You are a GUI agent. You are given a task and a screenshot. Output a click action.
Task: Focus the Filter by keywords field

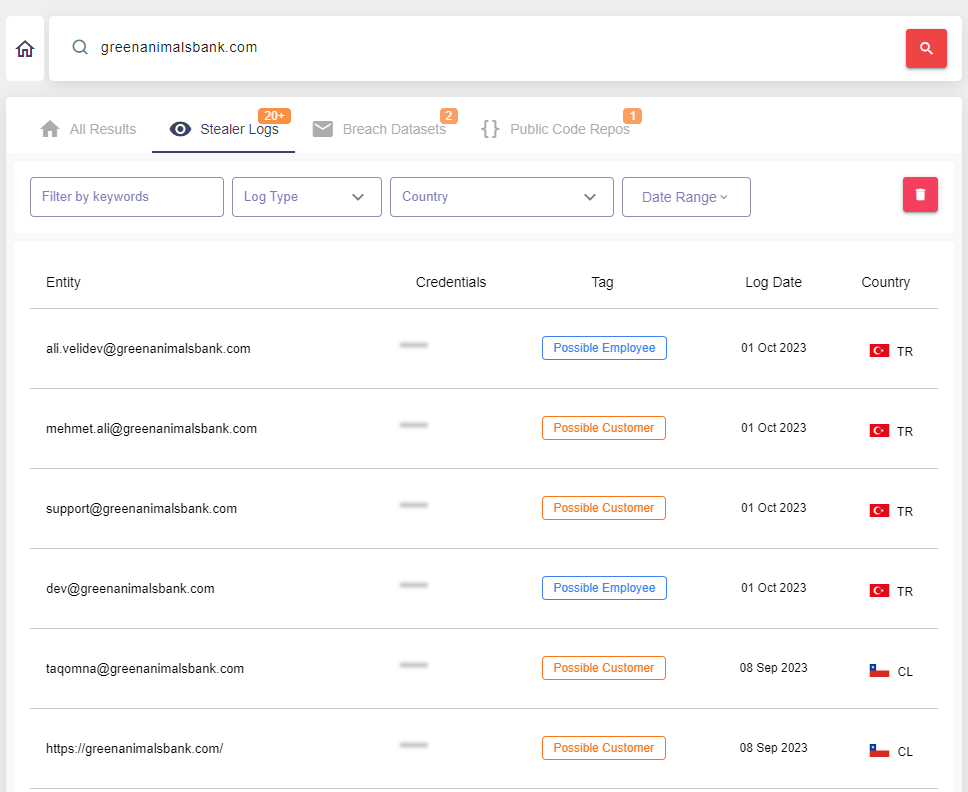pos(127,197)
